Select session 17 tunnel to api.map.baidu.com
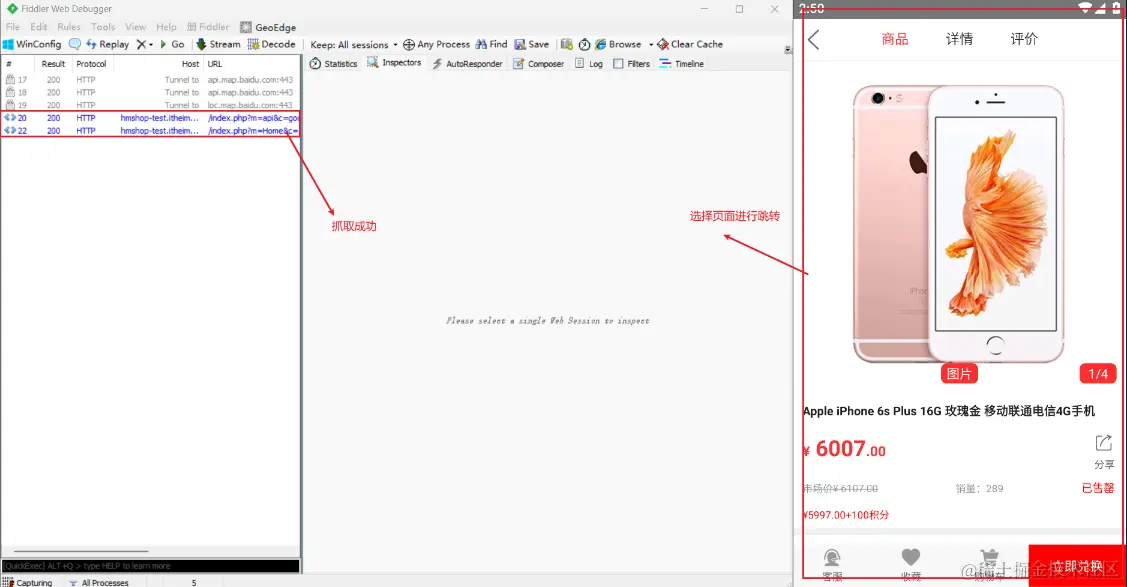This screenshot has height=587, width=1127. click(150, 80)
